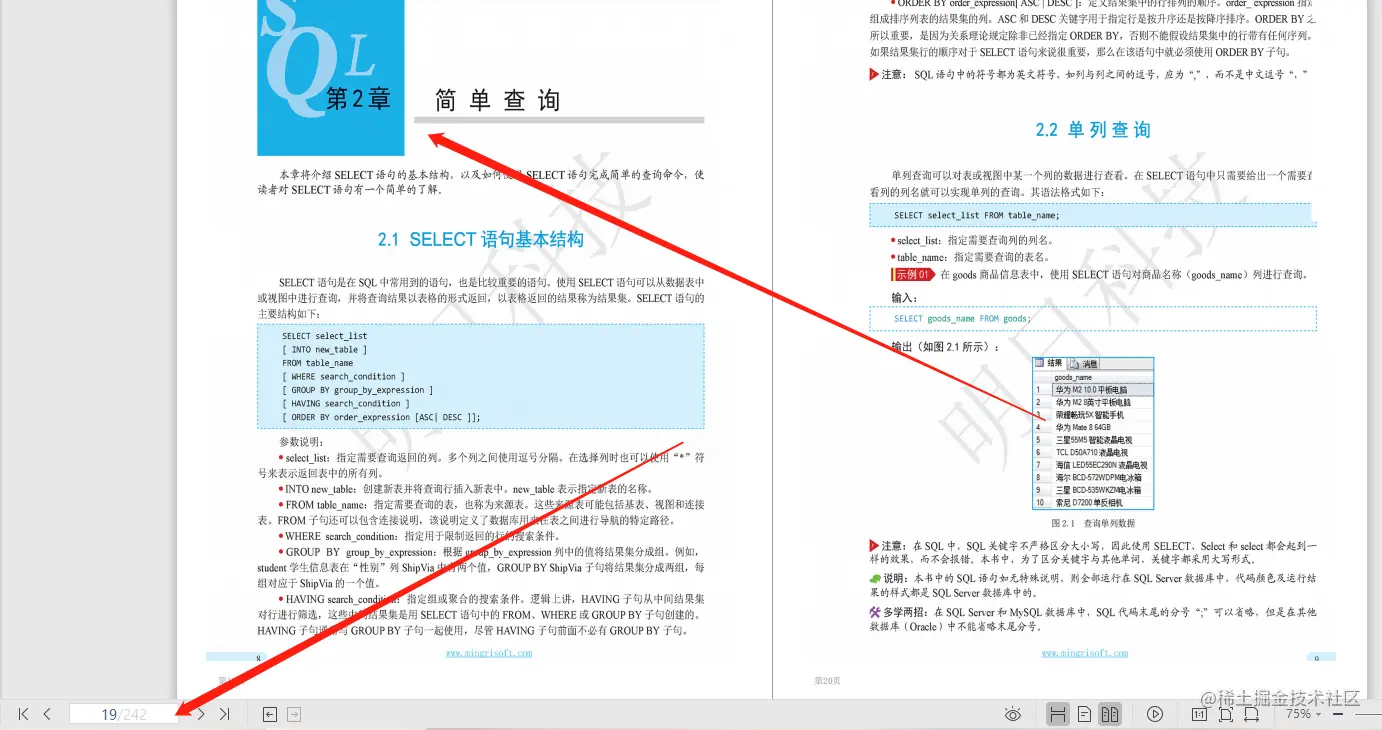Click the 2.2 单列查询 heading

tap(1093, 130)
